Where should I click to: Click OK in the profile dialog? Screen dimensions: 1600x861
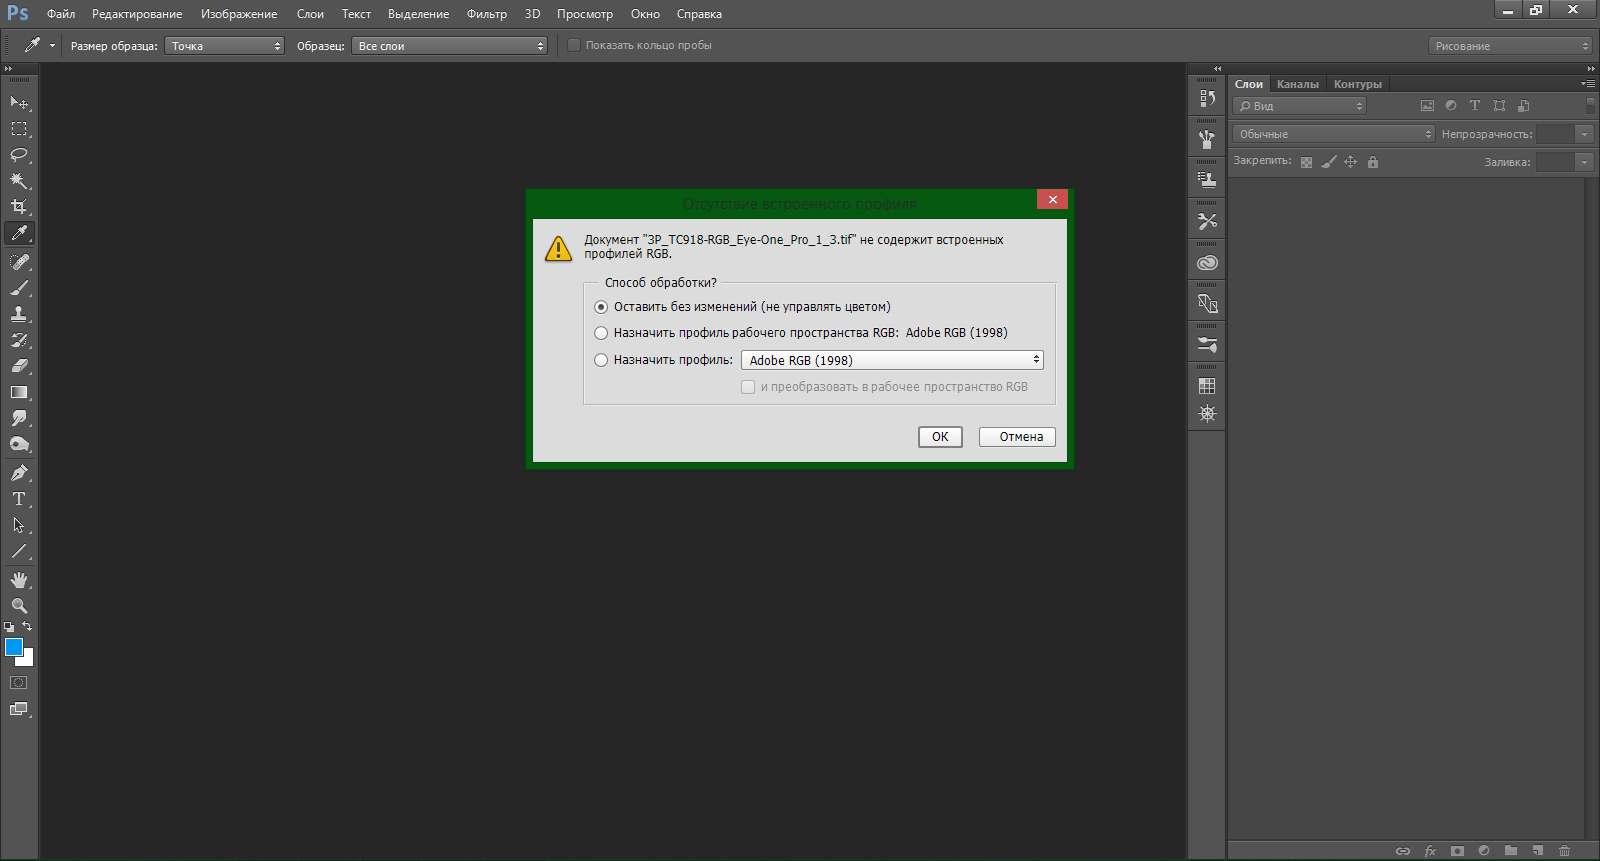(x=940, y=437)
